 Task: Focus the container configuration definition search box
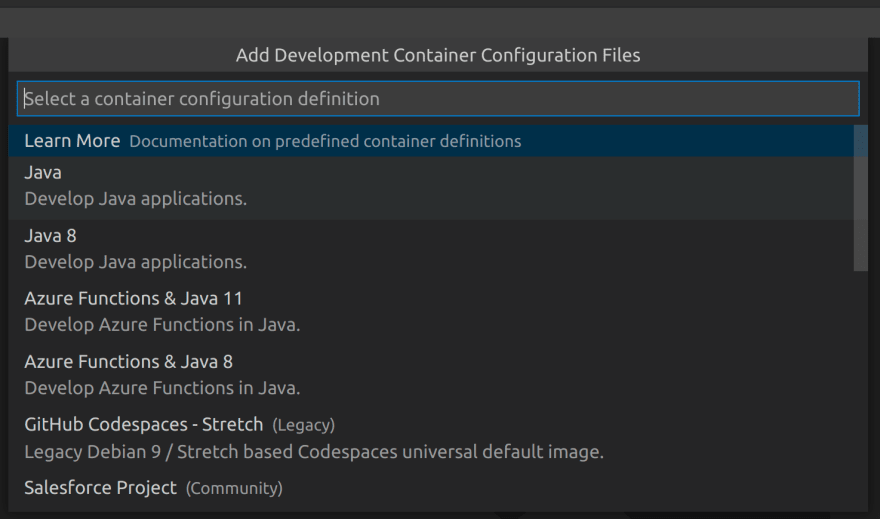pos(438,99)
